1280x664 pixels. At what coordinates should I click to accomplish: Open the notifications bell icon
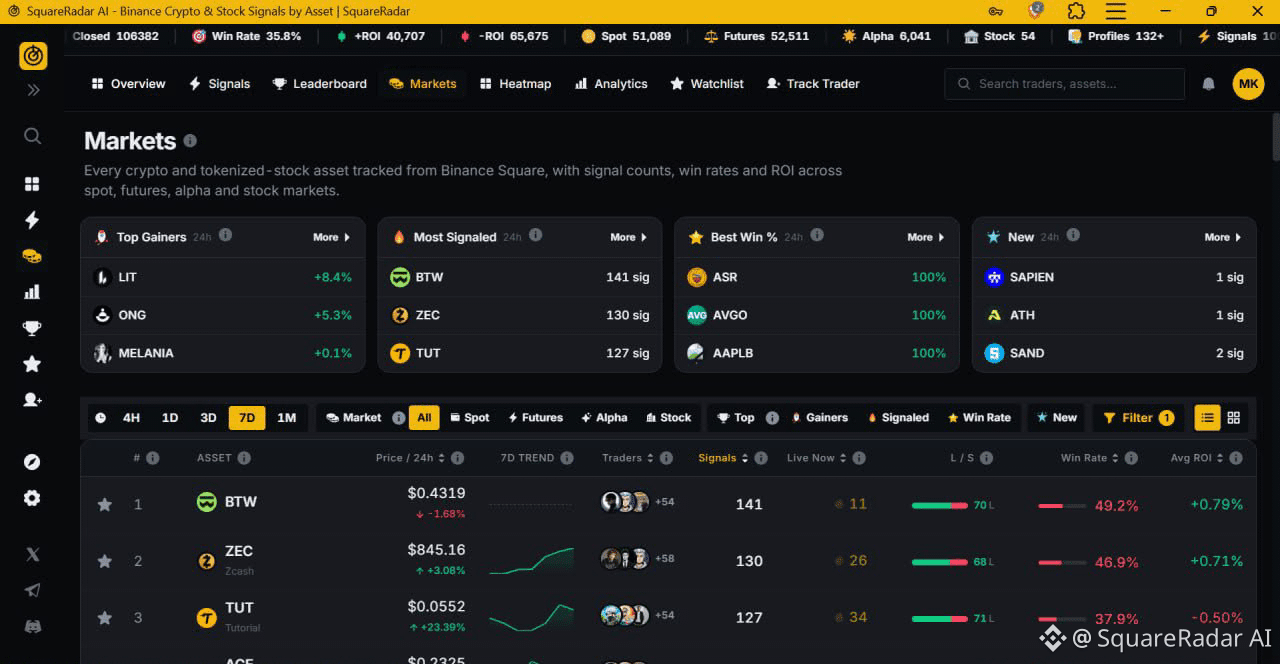(1208, 84)
